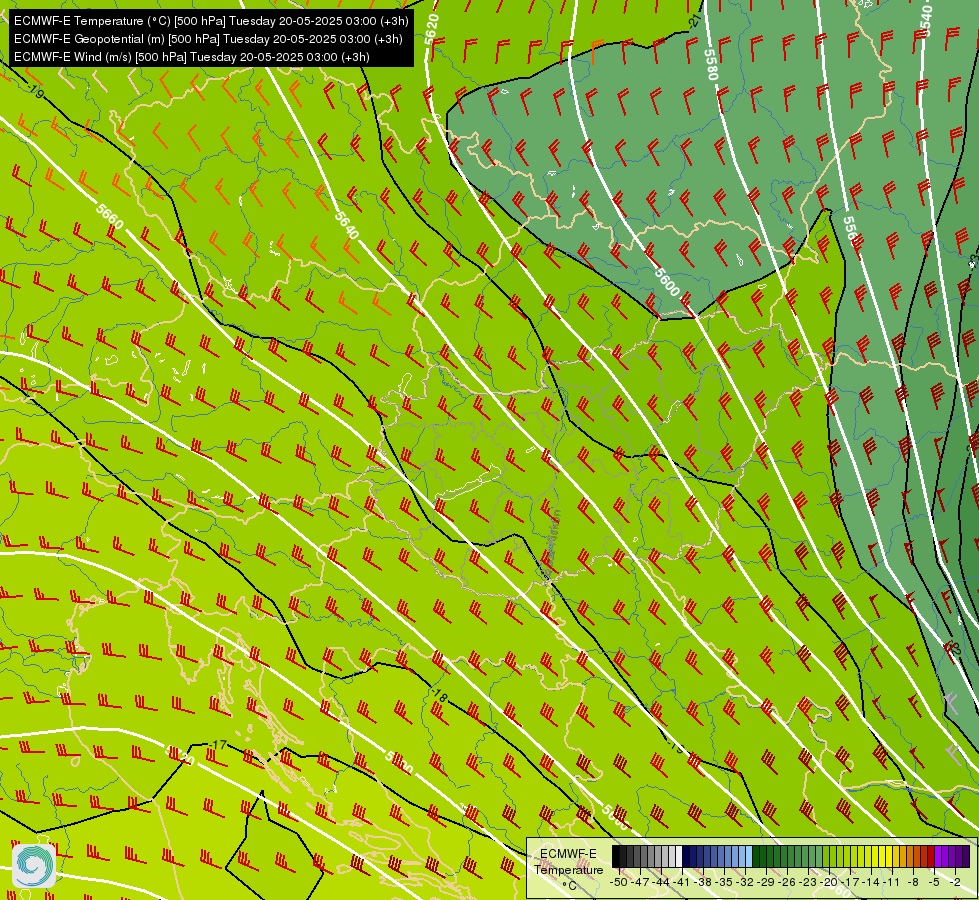The height and width of the screenshot is (900, 979).
Task: Click the -23 tick label on legend
Action: [808, 882]
